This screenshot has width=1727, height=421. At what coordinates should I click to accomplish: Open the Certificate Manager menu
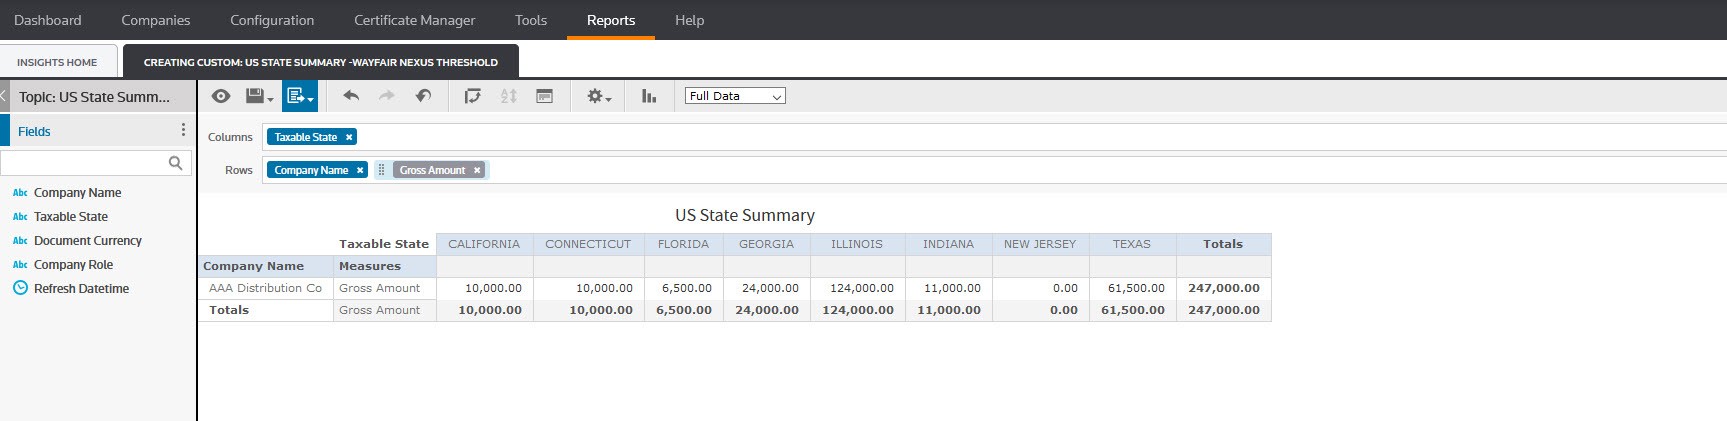[414, 20]
